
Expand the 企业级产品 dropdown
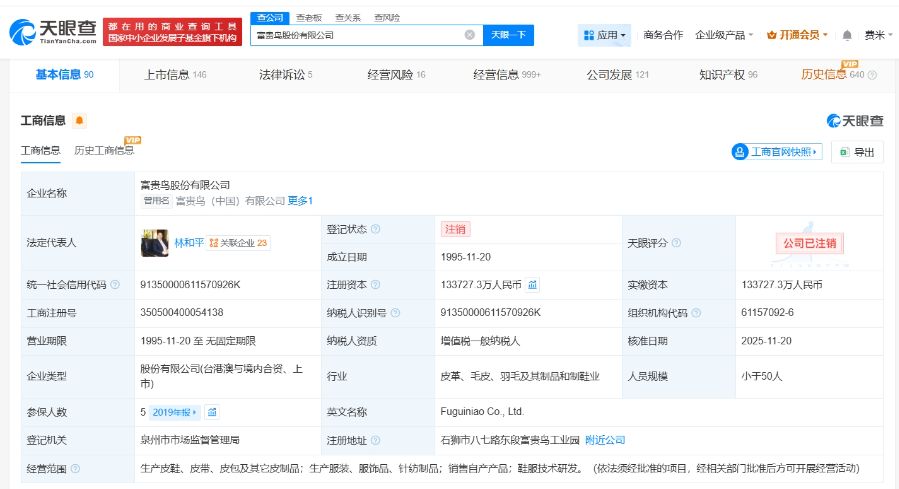[725, 35]
